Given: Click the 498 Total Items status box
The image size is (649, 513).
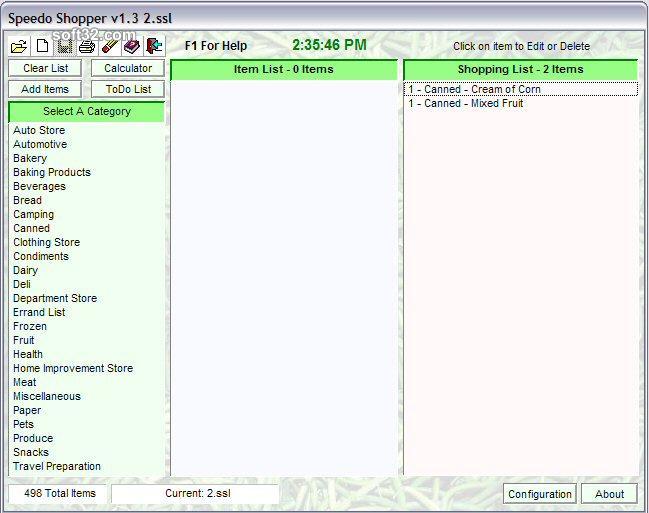Looking at the screenshot, I should [58, 494].
